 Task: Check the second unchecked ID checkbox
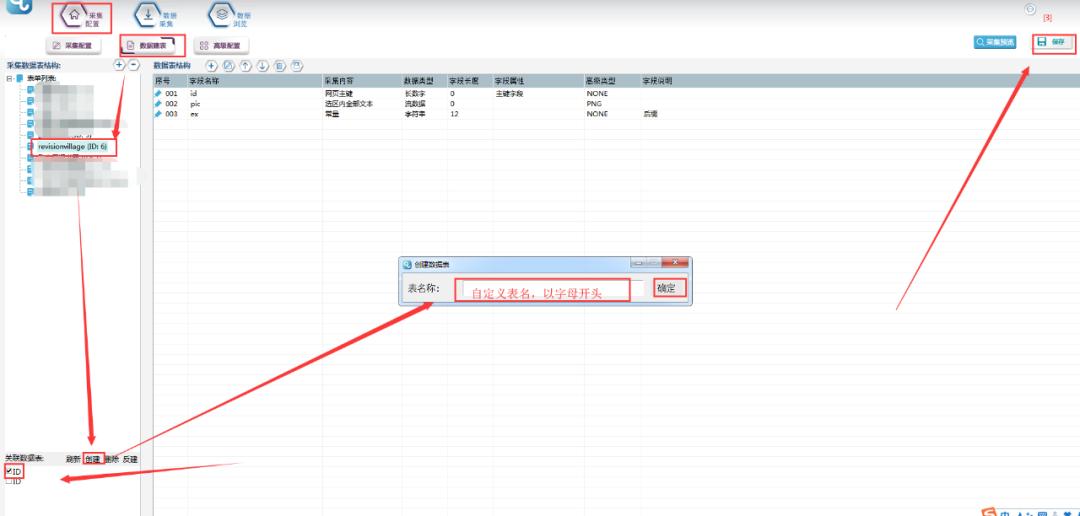8,482
